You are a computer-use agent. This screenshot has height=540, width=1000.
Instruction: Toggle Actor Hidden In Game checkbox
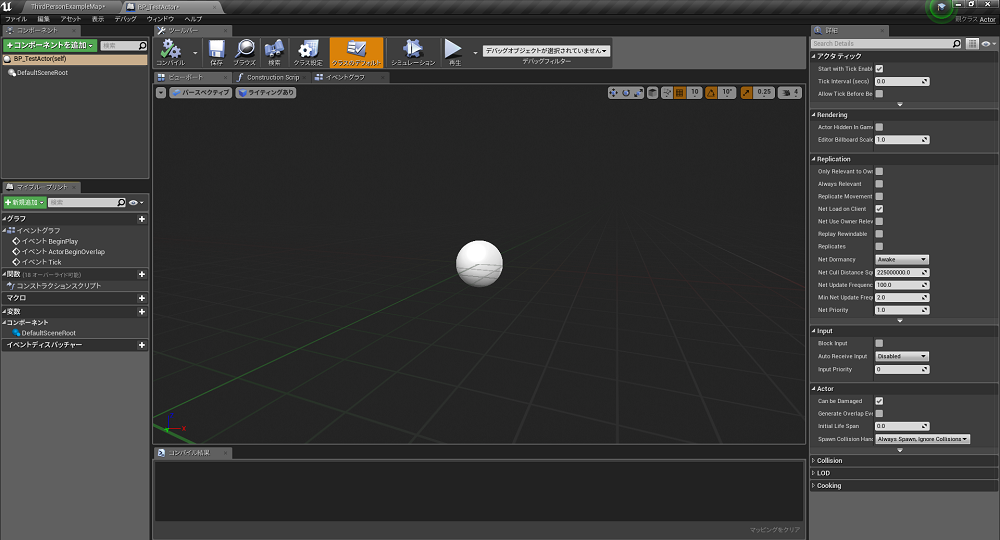click(x=879, y=127)
